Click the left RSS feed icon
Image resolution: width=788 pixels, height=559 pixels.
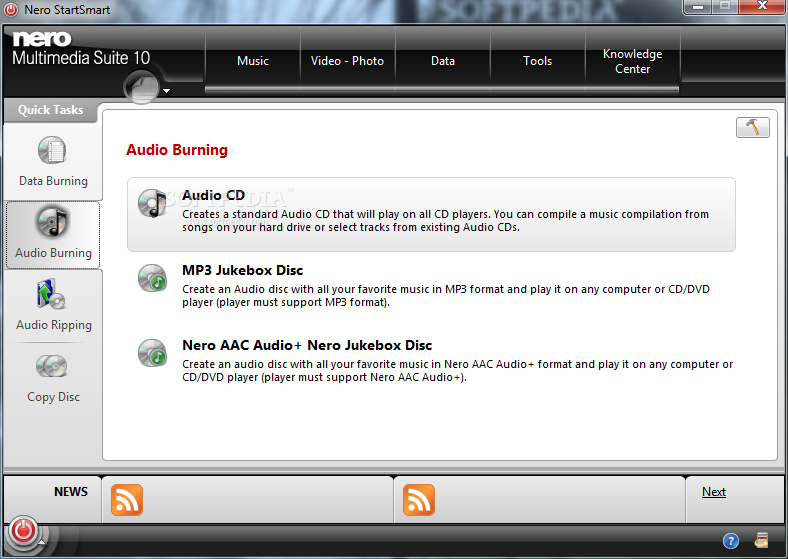(127, 500)
